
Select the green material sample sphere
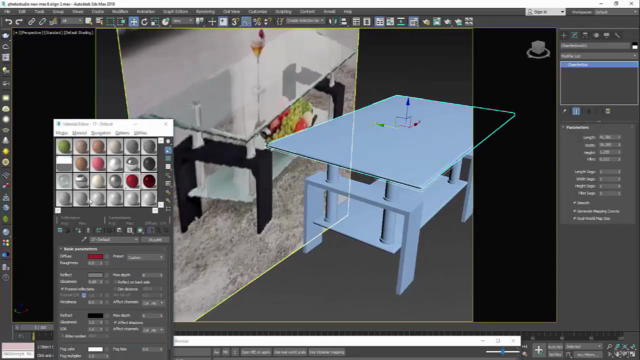[x=64, y=146]
